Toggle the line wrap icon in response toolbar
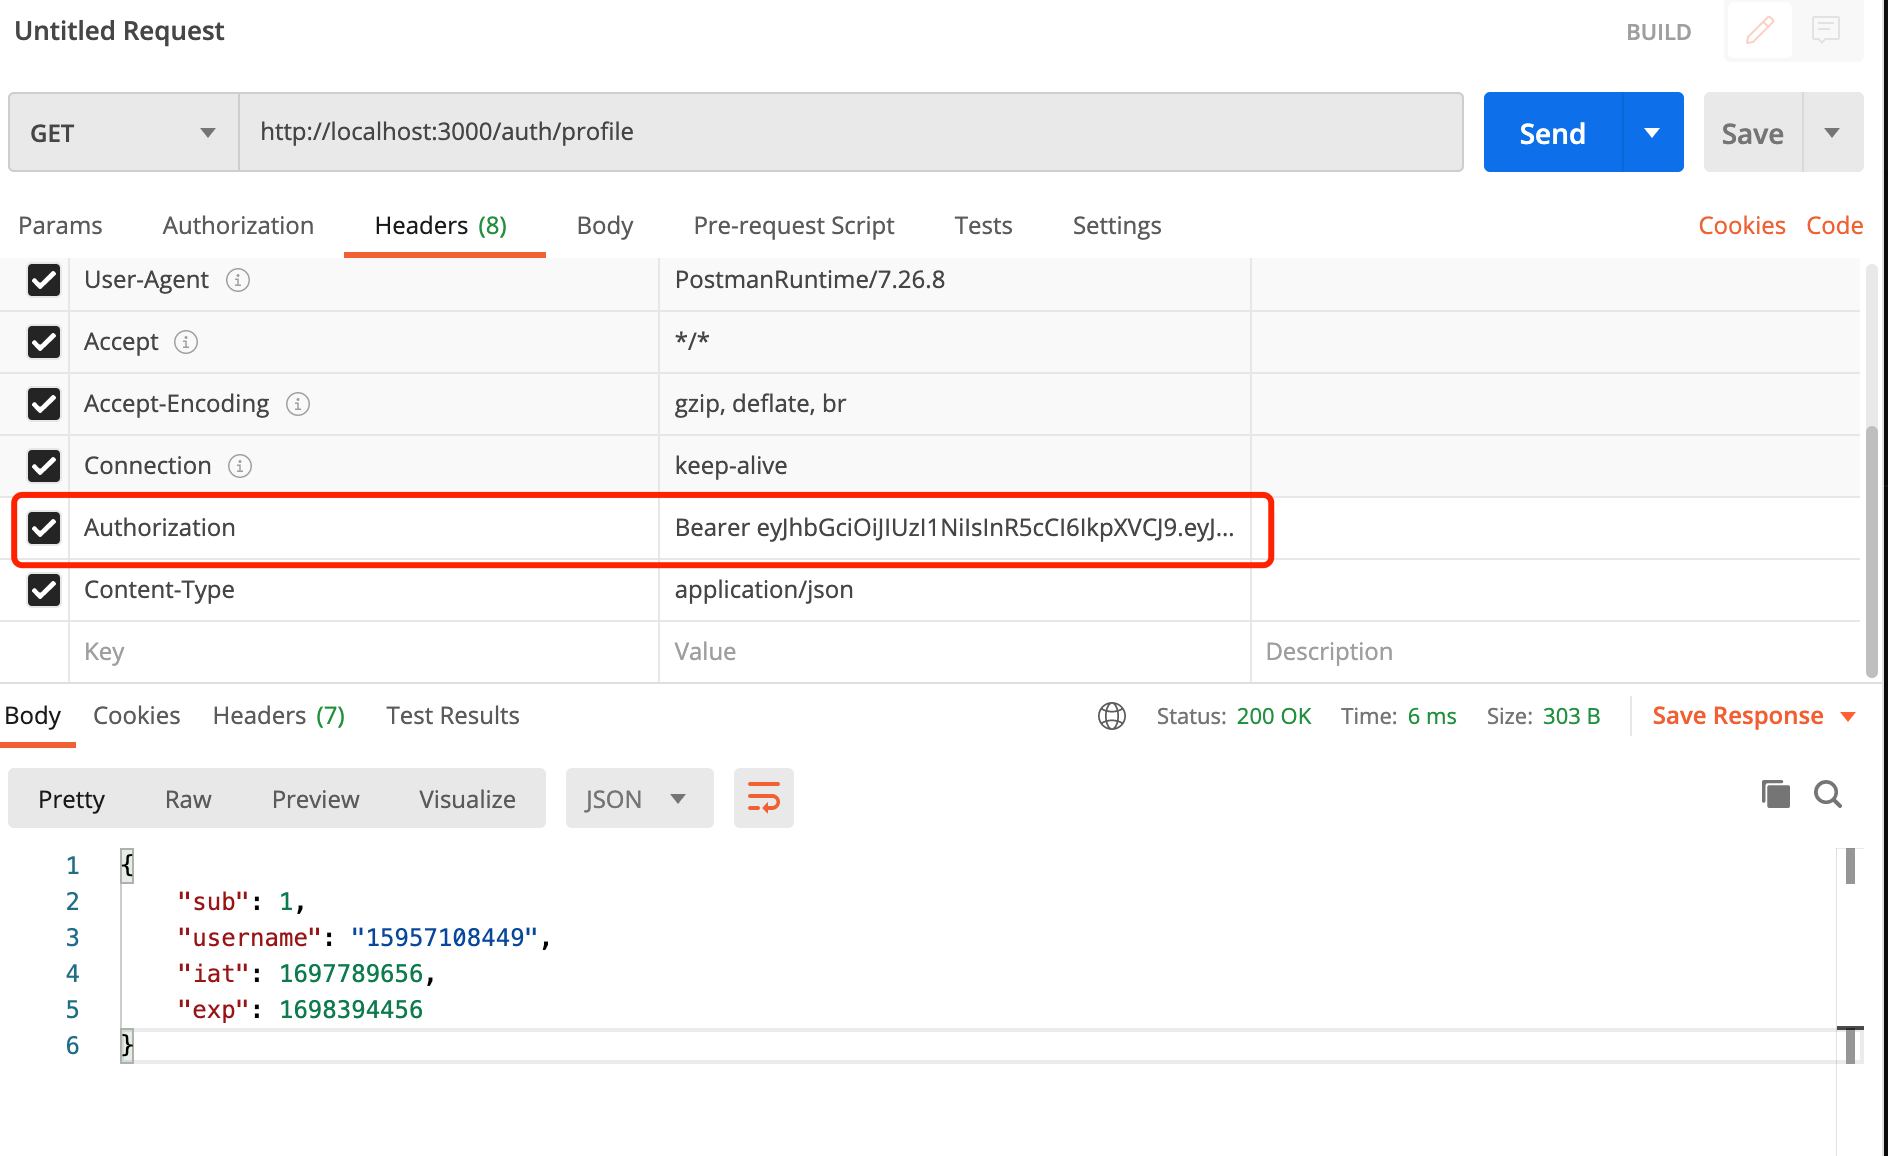The height and width of the screenshot is (1156, 1888). (x=764, y=798)
